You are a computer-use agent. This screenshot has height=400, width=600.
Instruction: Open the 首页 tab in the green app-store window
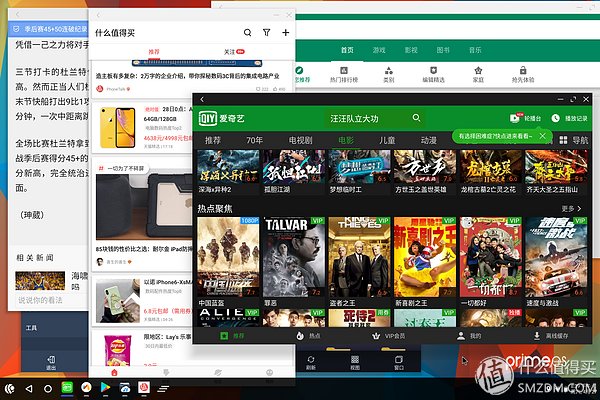click(347, 50)
